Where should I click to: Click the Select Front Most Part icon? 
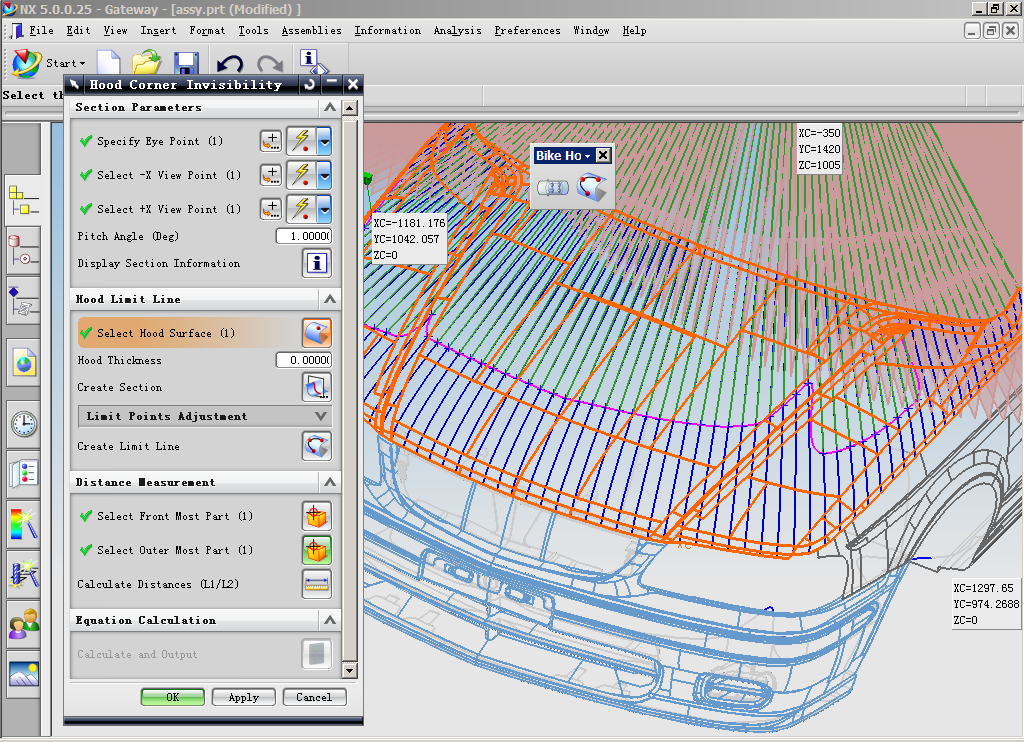(317, 516)
